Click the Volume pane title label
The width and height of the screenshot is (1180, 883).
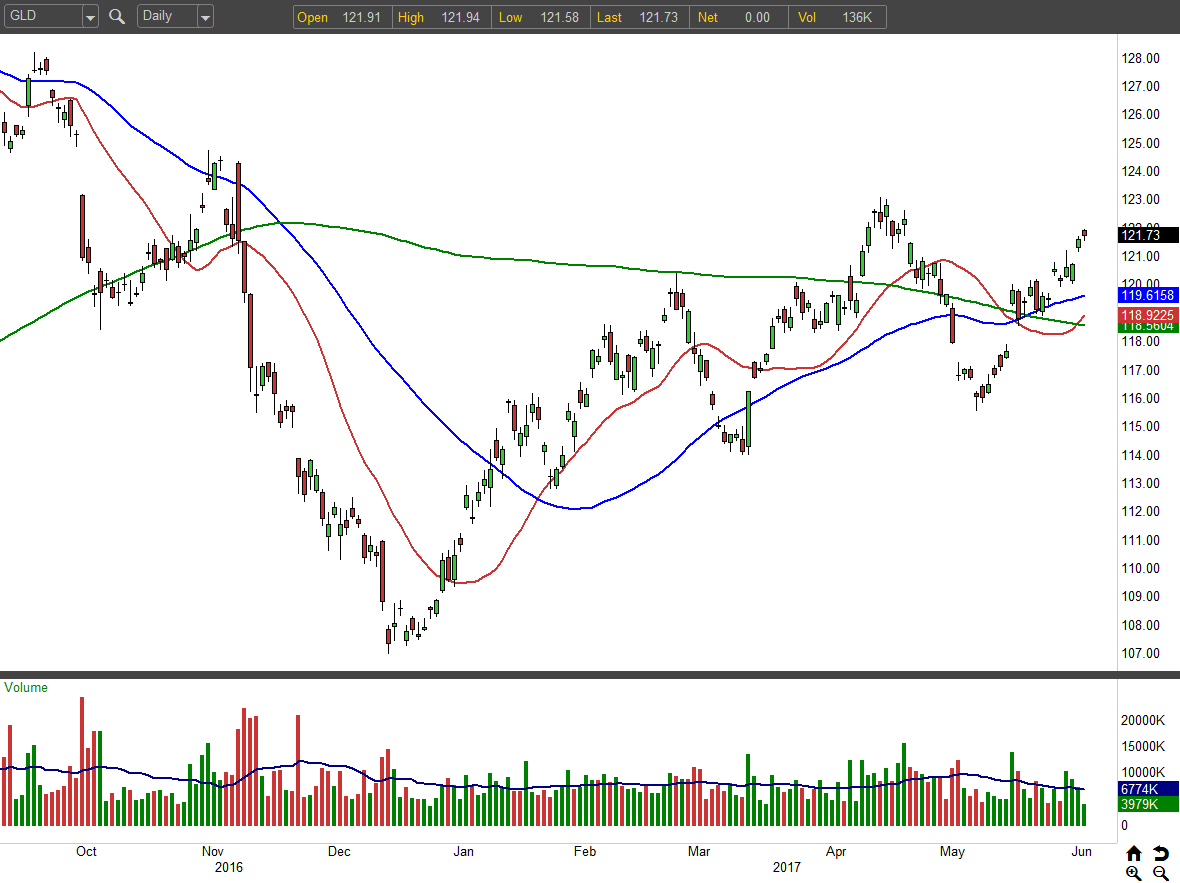(x=25, y=687)
